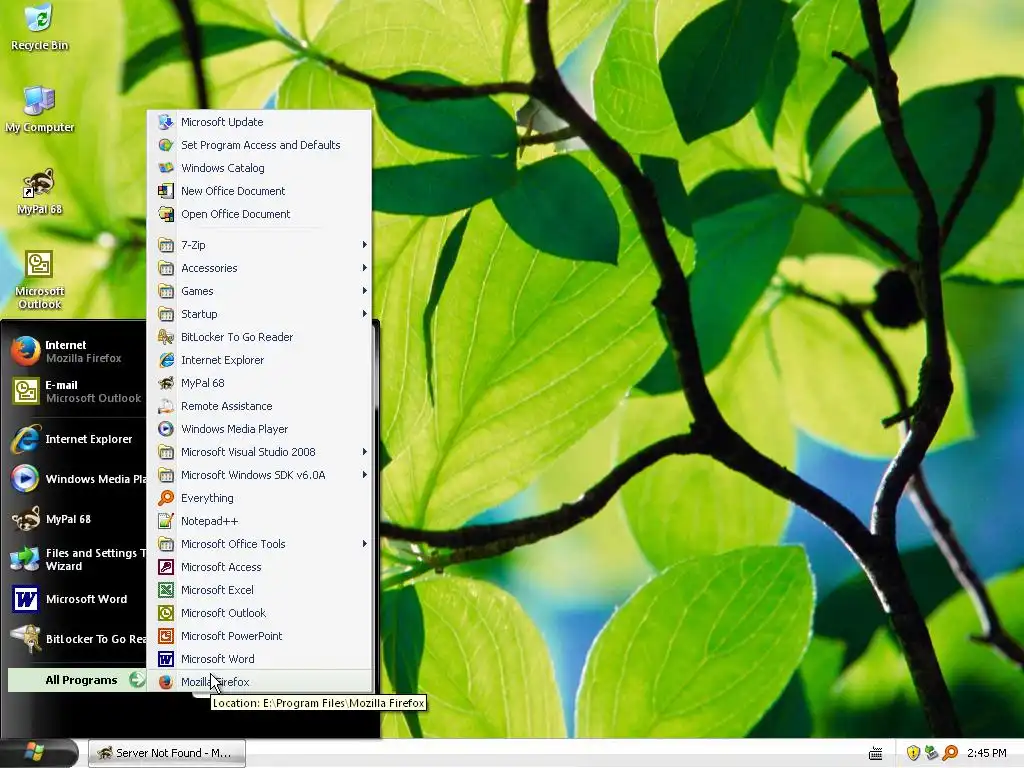Click the Open Office Document icon
The width and height of the screenshot is (1024, 768).
[166, 214]
